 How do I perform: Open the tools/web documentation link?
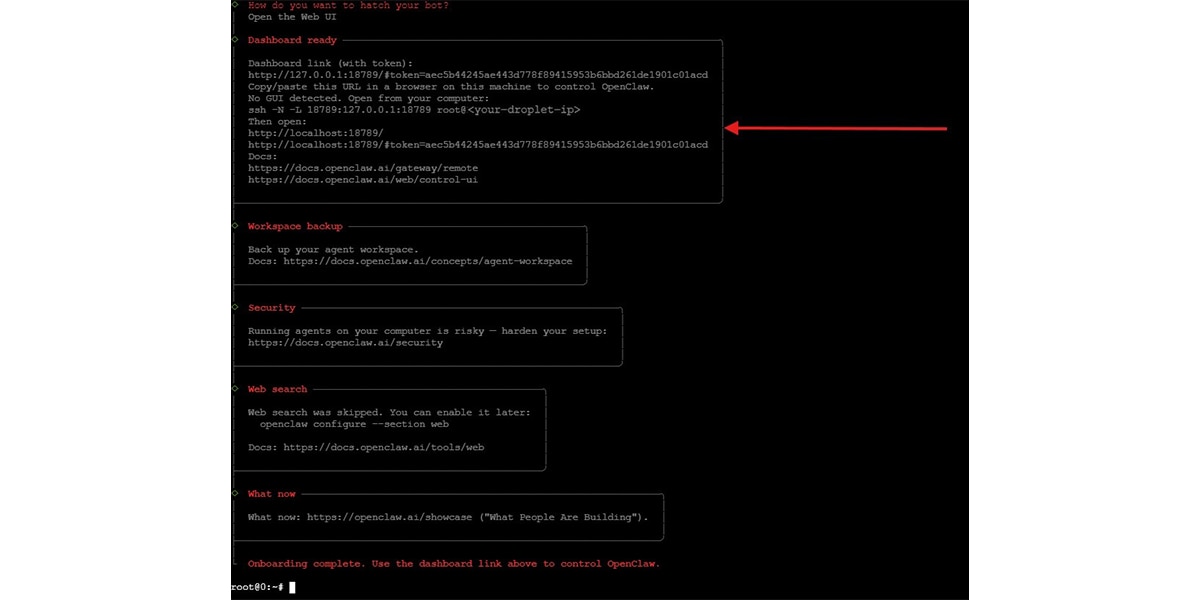click(x=386, y=447)
